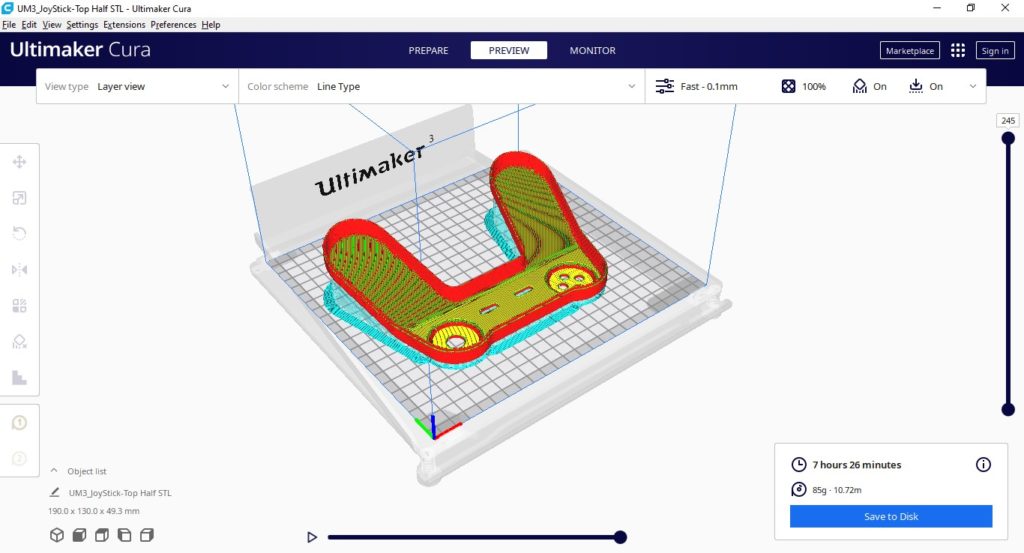This screenshot has height=553, width=1024.
Task: Click the build plate adhesion On icon
Action: coord(916,86)
